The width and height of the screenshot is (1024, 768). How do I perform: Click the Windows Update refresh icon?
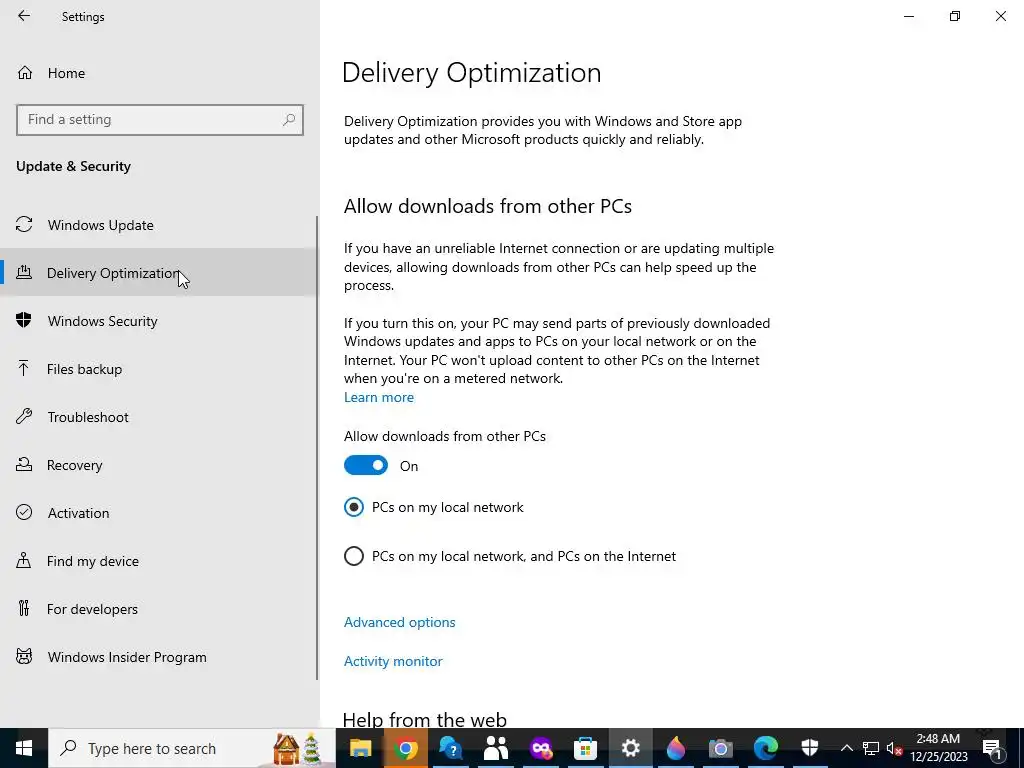click(24, 225)
